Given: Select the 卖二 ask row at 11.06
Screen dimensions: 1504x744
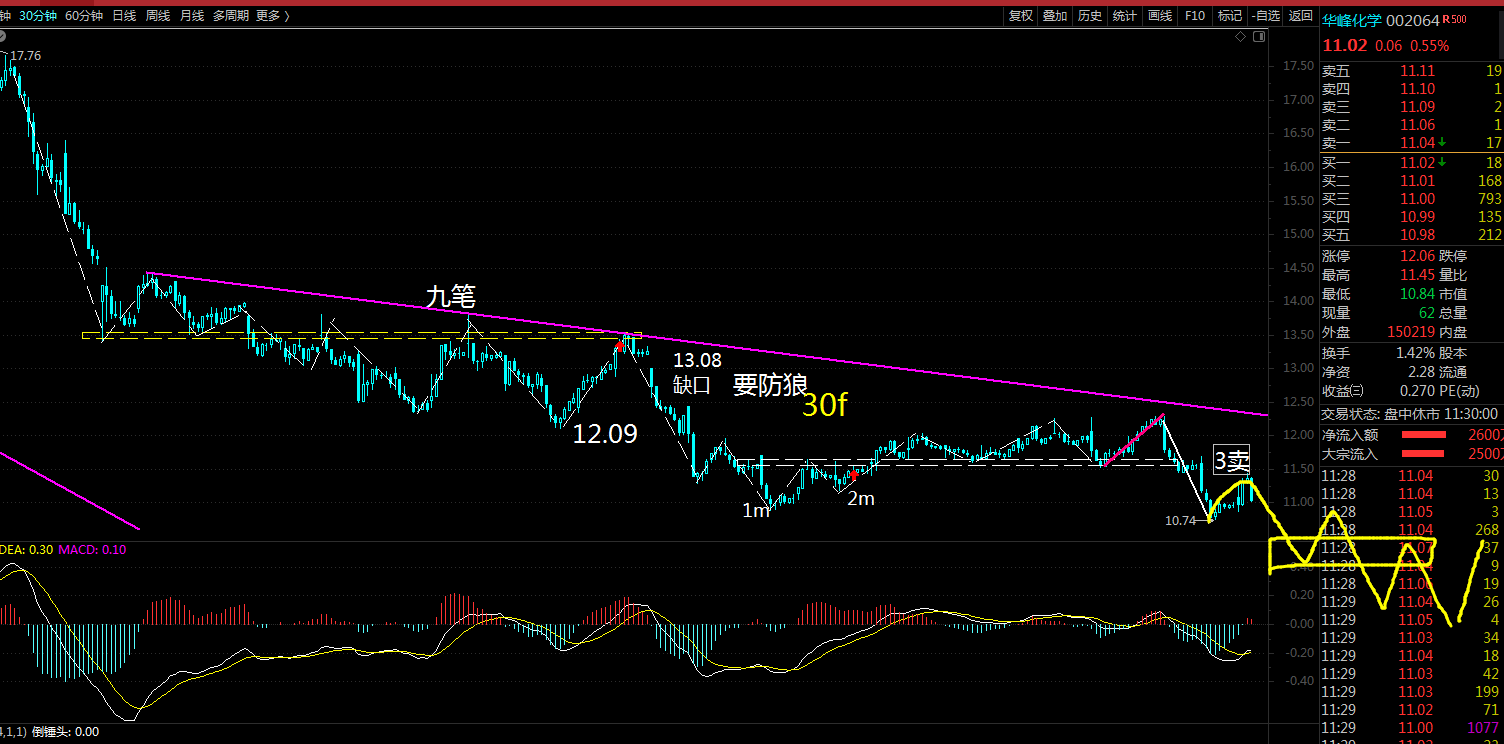Looking at the screenshot, I should (x=1412, y=125).
